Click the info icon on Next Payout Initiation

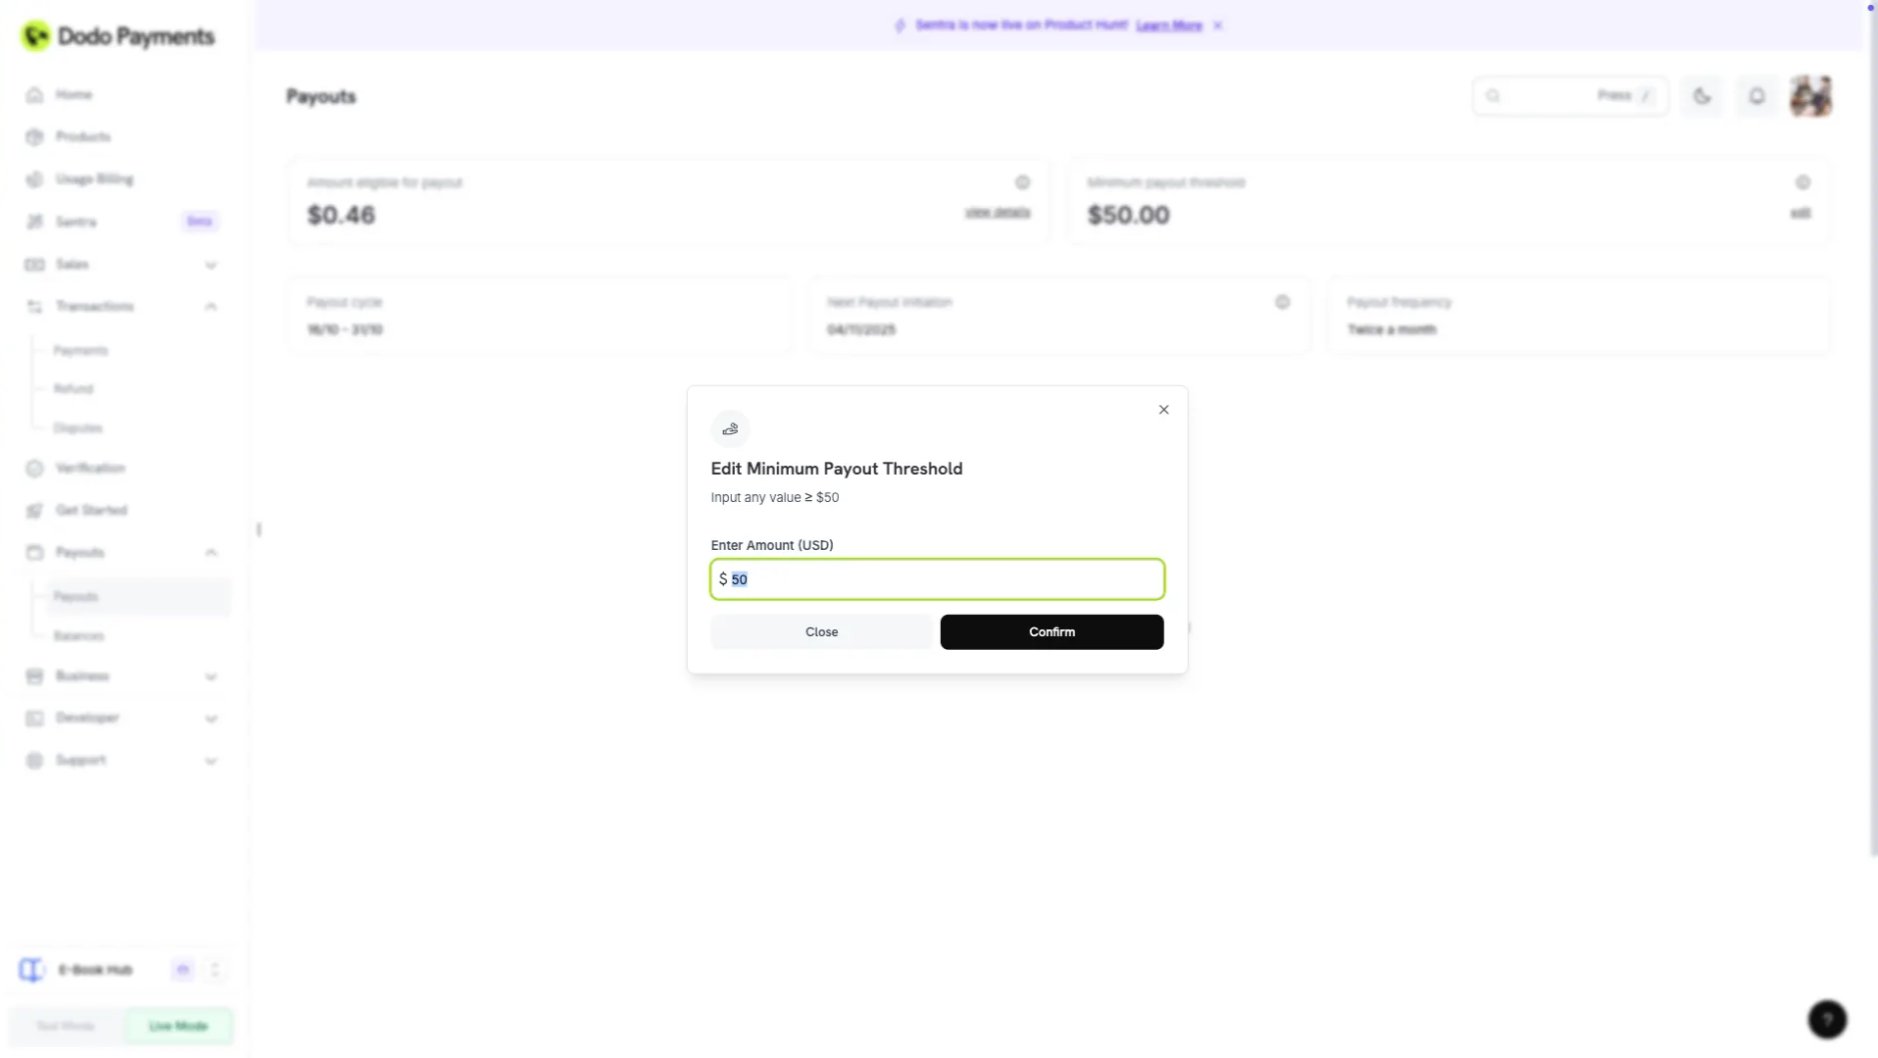point(1283,301)
